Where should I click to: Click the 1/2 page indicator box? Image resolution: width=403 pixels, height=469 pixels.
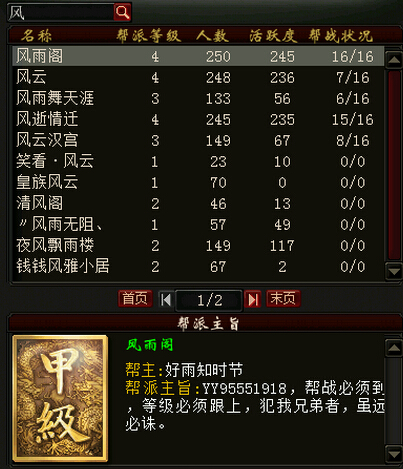coord(209,300)
